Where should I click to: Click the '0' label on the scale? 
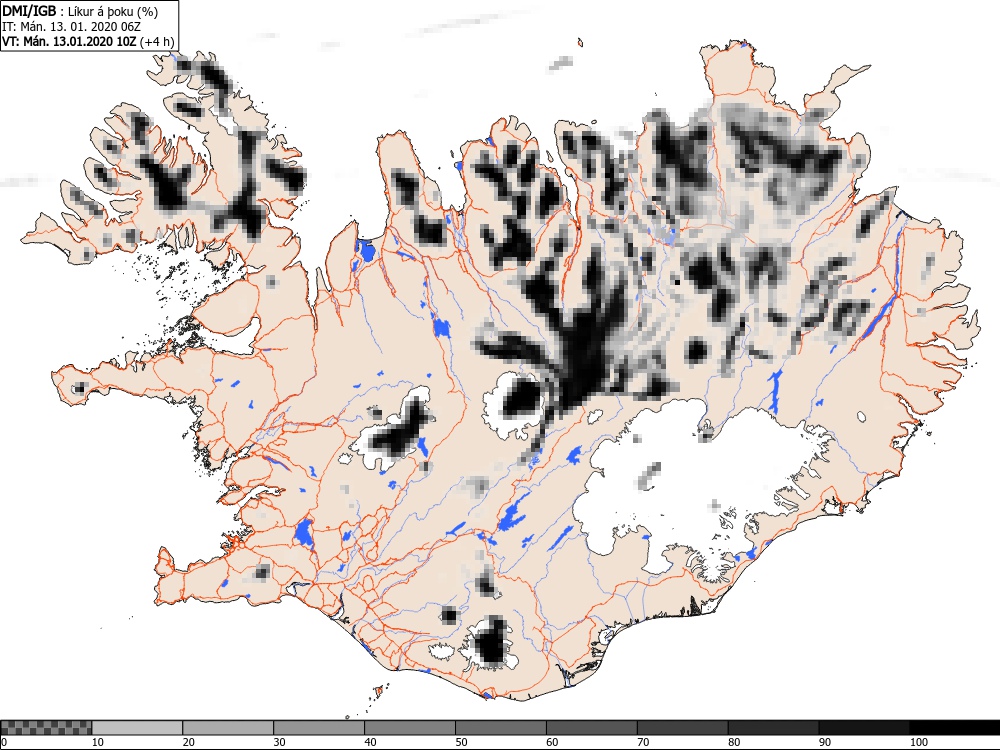point(4,742)
